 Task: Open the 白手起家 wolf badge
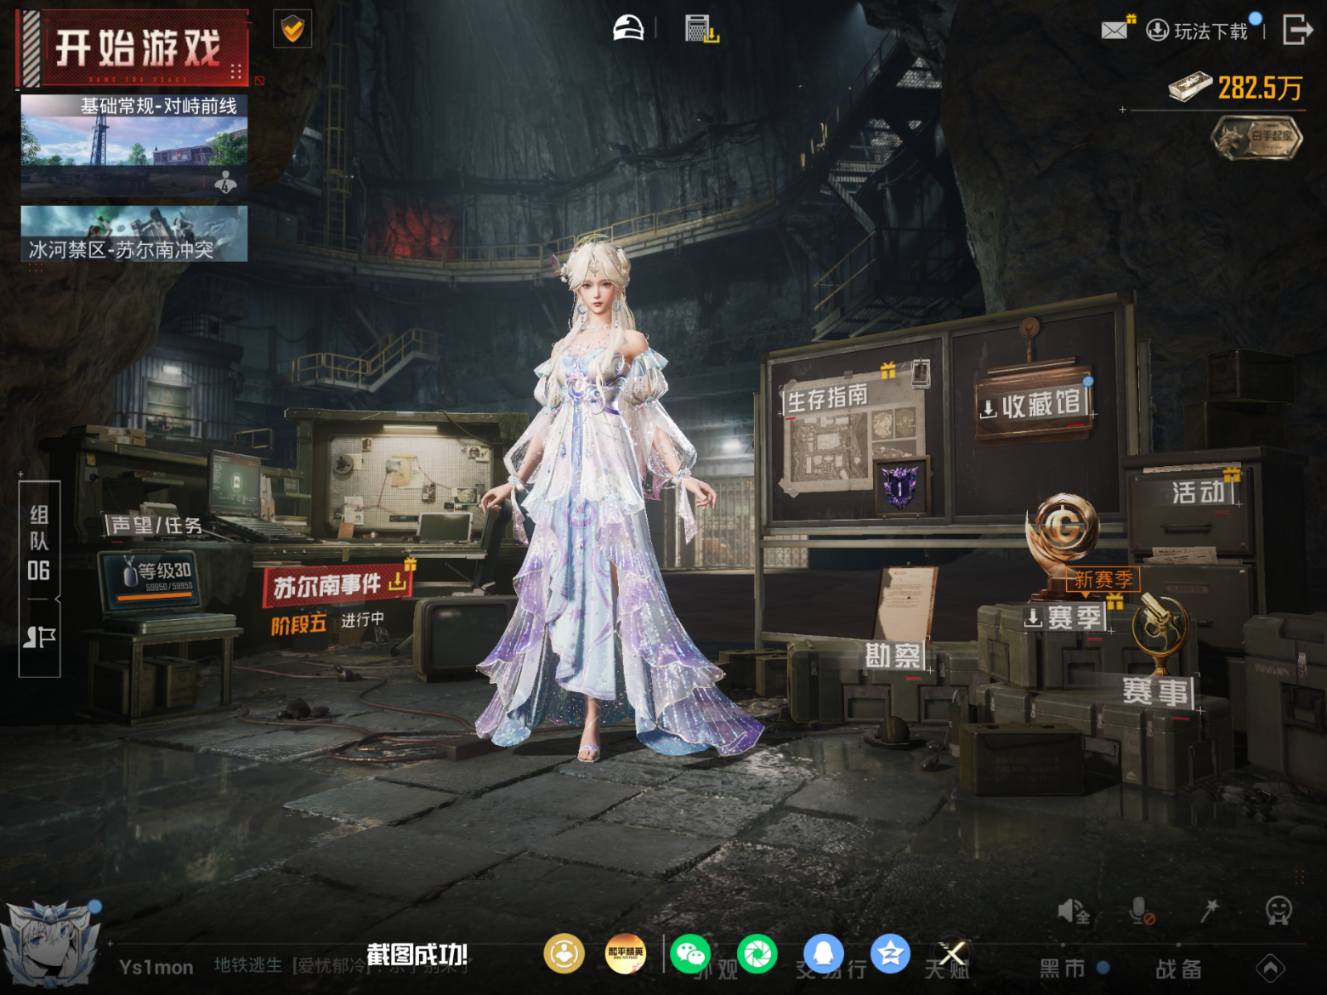(1256, 138)
